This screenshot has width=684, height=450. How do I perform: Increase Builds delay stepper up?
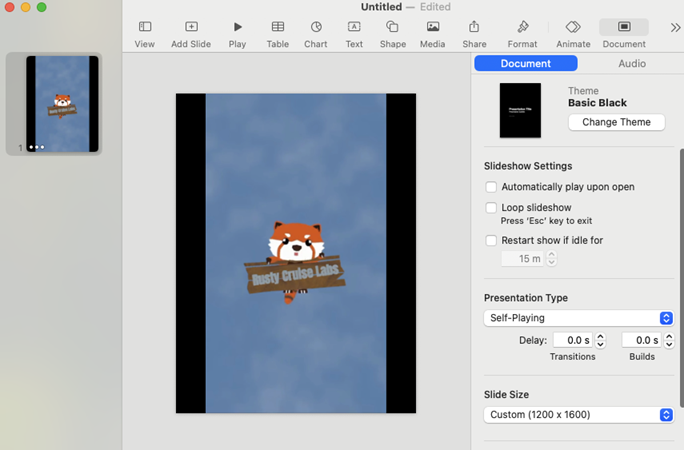click(669, 337)
